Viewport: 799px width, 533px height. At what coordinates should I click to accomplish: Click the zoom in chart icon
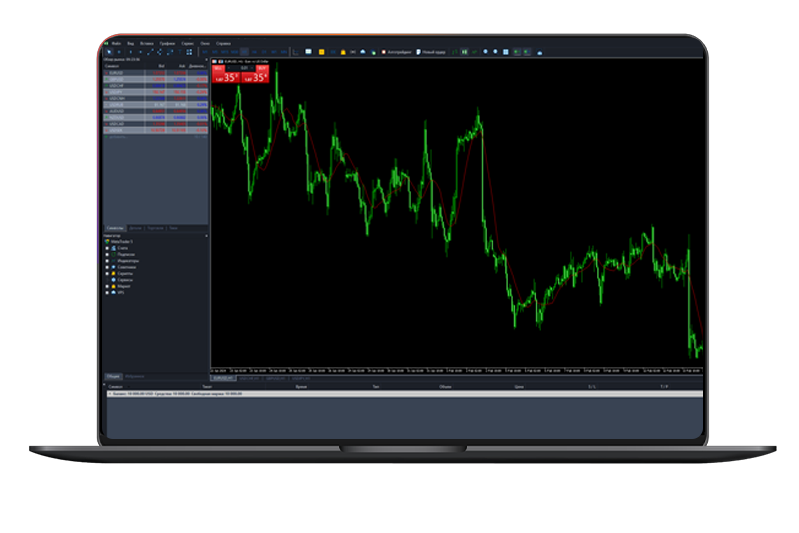pyautogui.click(x=486, y=52)
